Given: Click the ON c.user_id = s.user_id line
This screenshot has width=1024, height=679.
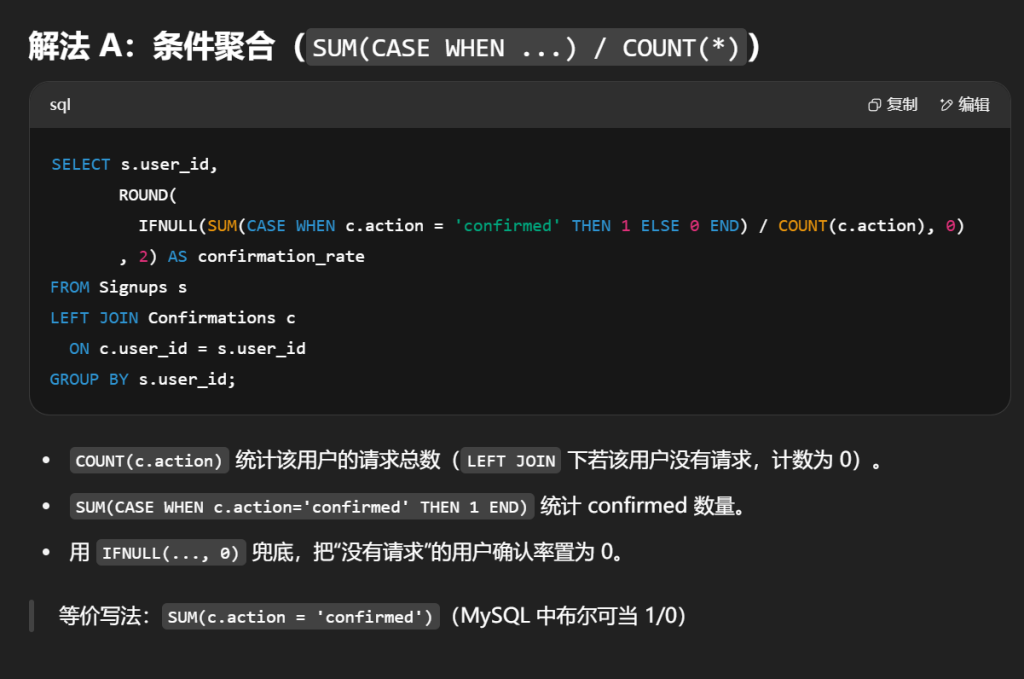Looking at the screenshot, I should pos(187,349).
